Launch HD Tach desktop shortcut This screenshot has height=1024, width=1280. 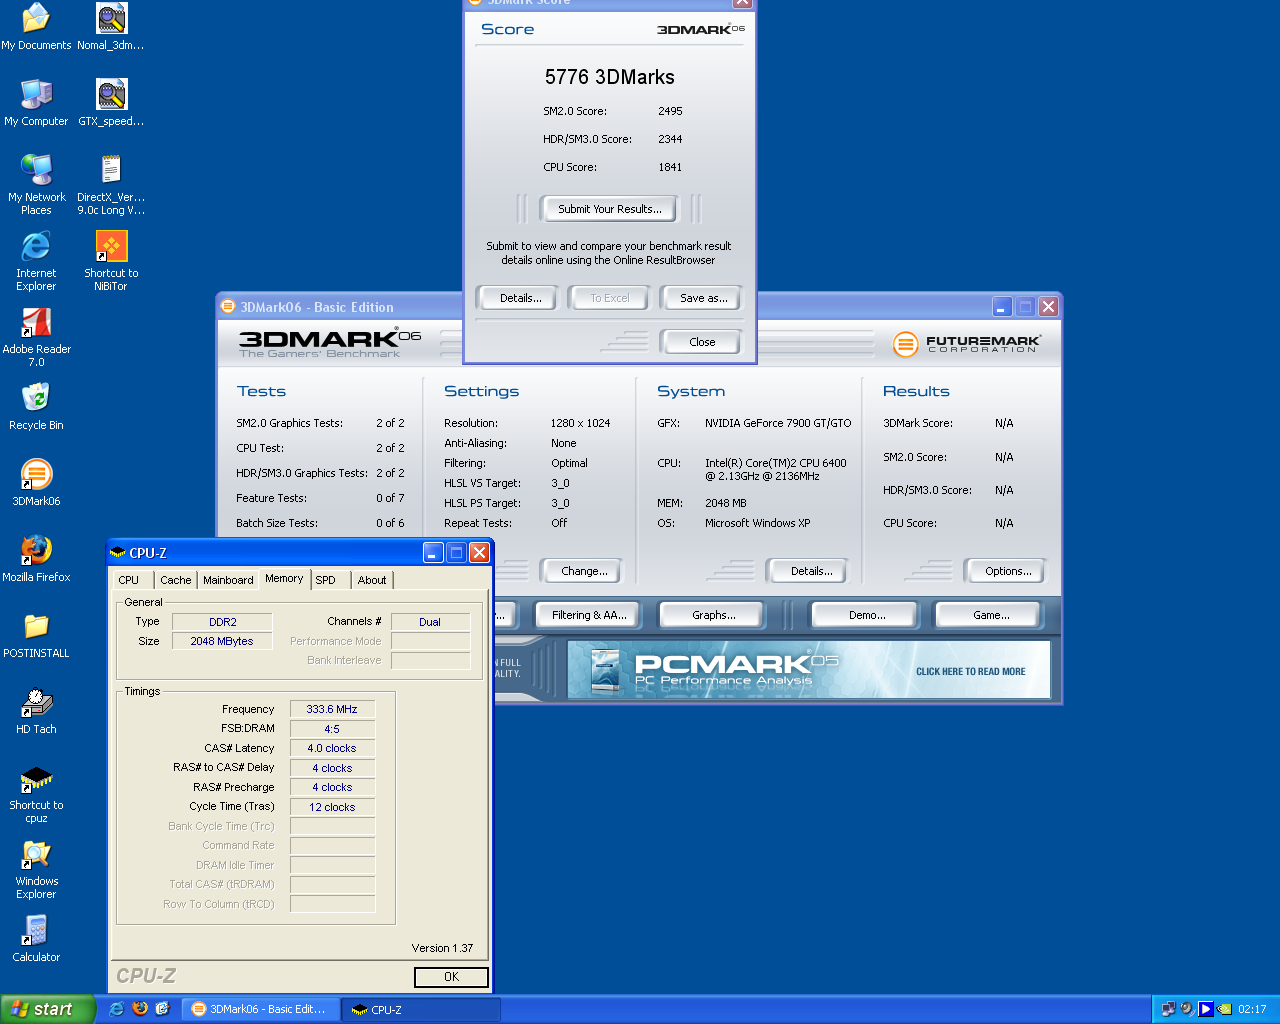36,711
